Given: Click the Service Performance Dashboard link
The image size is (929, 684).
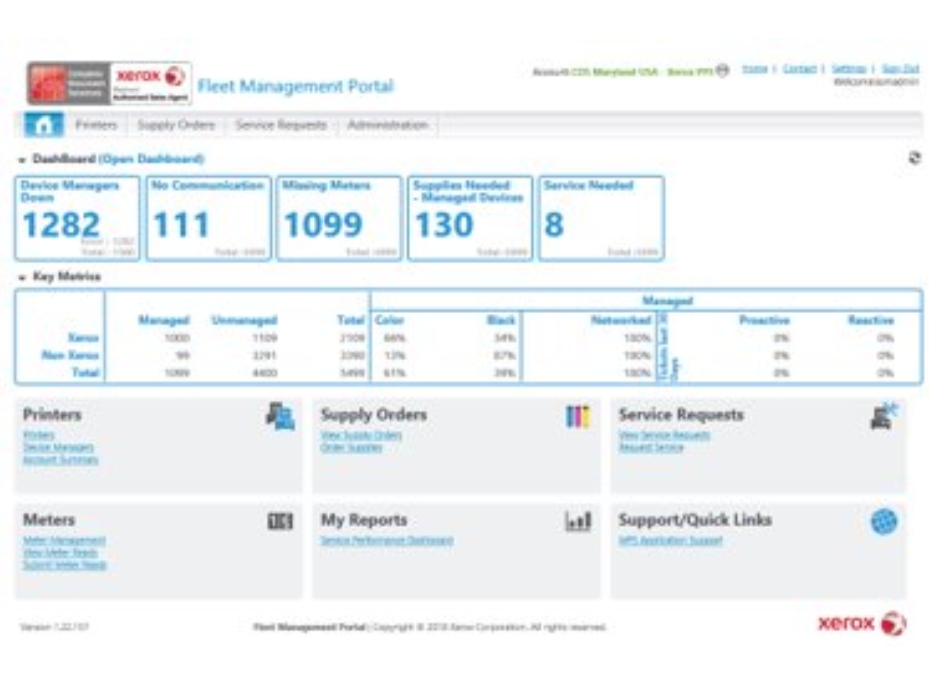Looking at the screenshot, I should (x=387, y=541).
